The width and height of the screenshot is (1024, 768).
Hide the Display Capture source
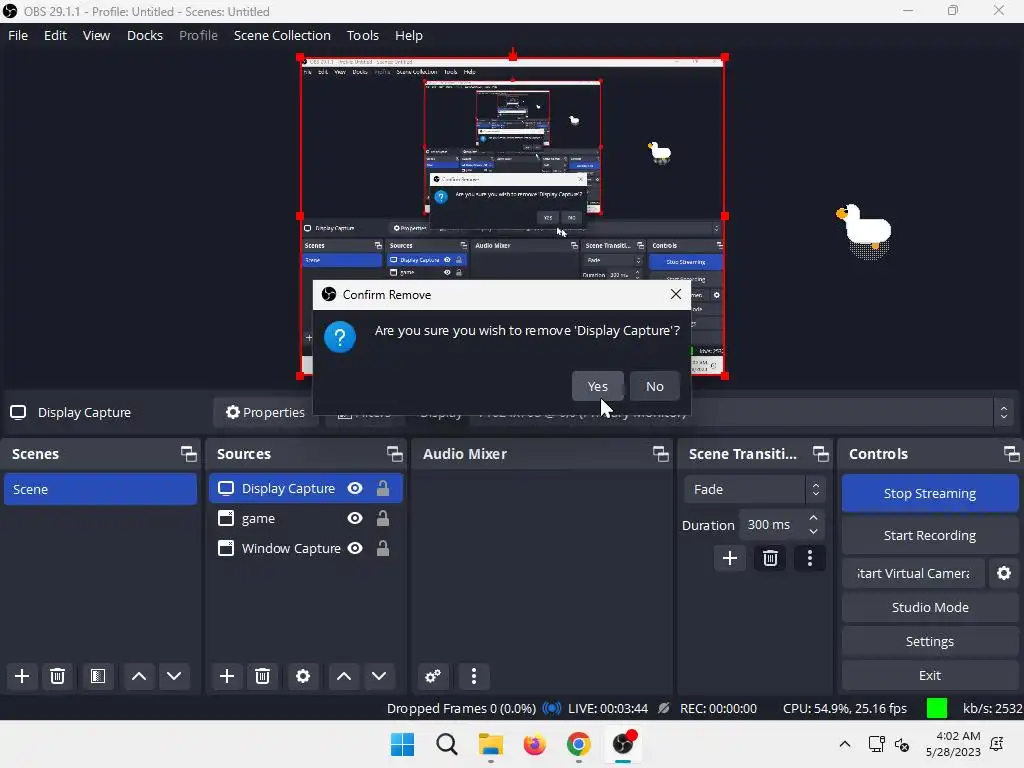coord(355,488)
